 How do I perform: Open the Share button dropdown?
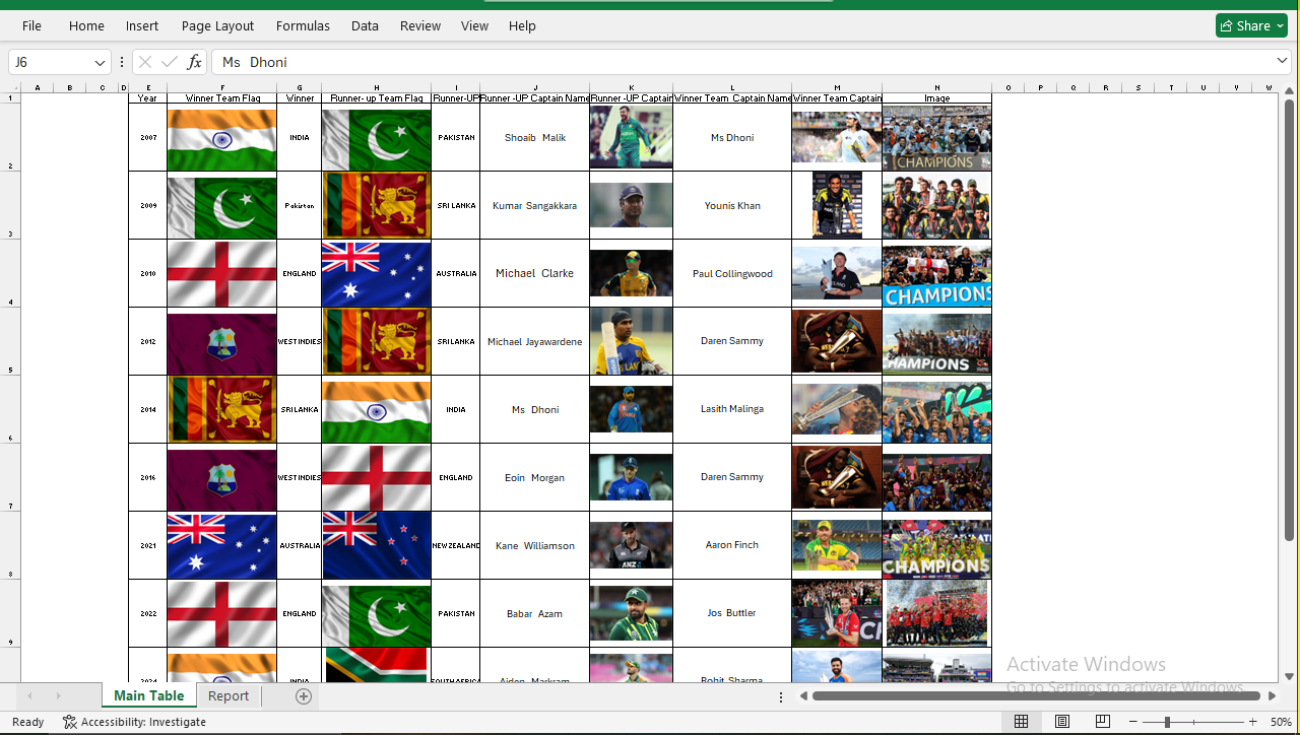tap(1280, 26)
